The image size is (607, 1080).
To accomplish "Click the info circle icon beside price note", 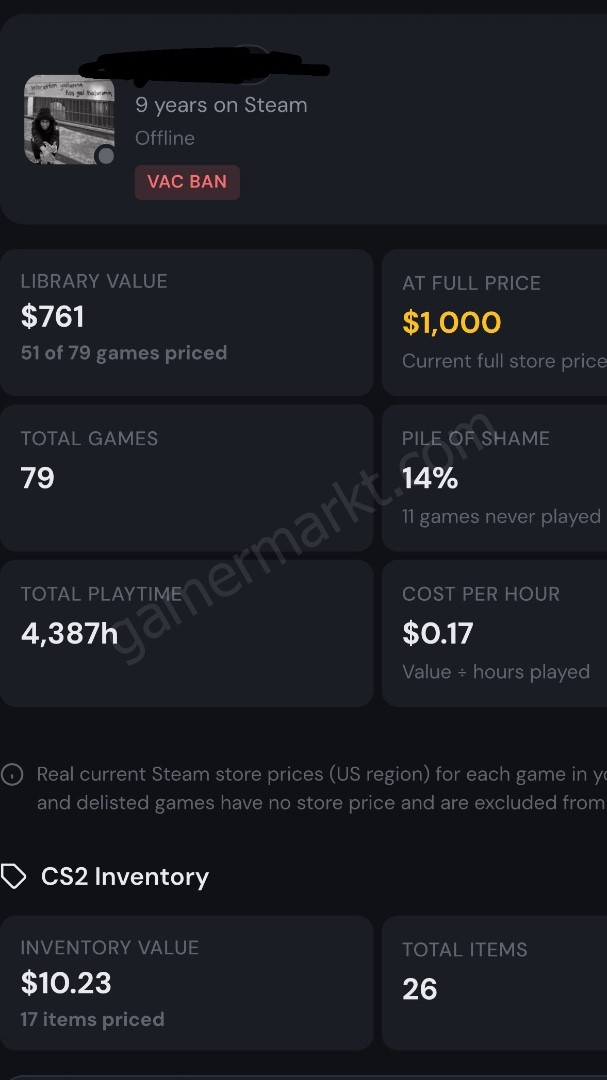I will tap(12, 775).
